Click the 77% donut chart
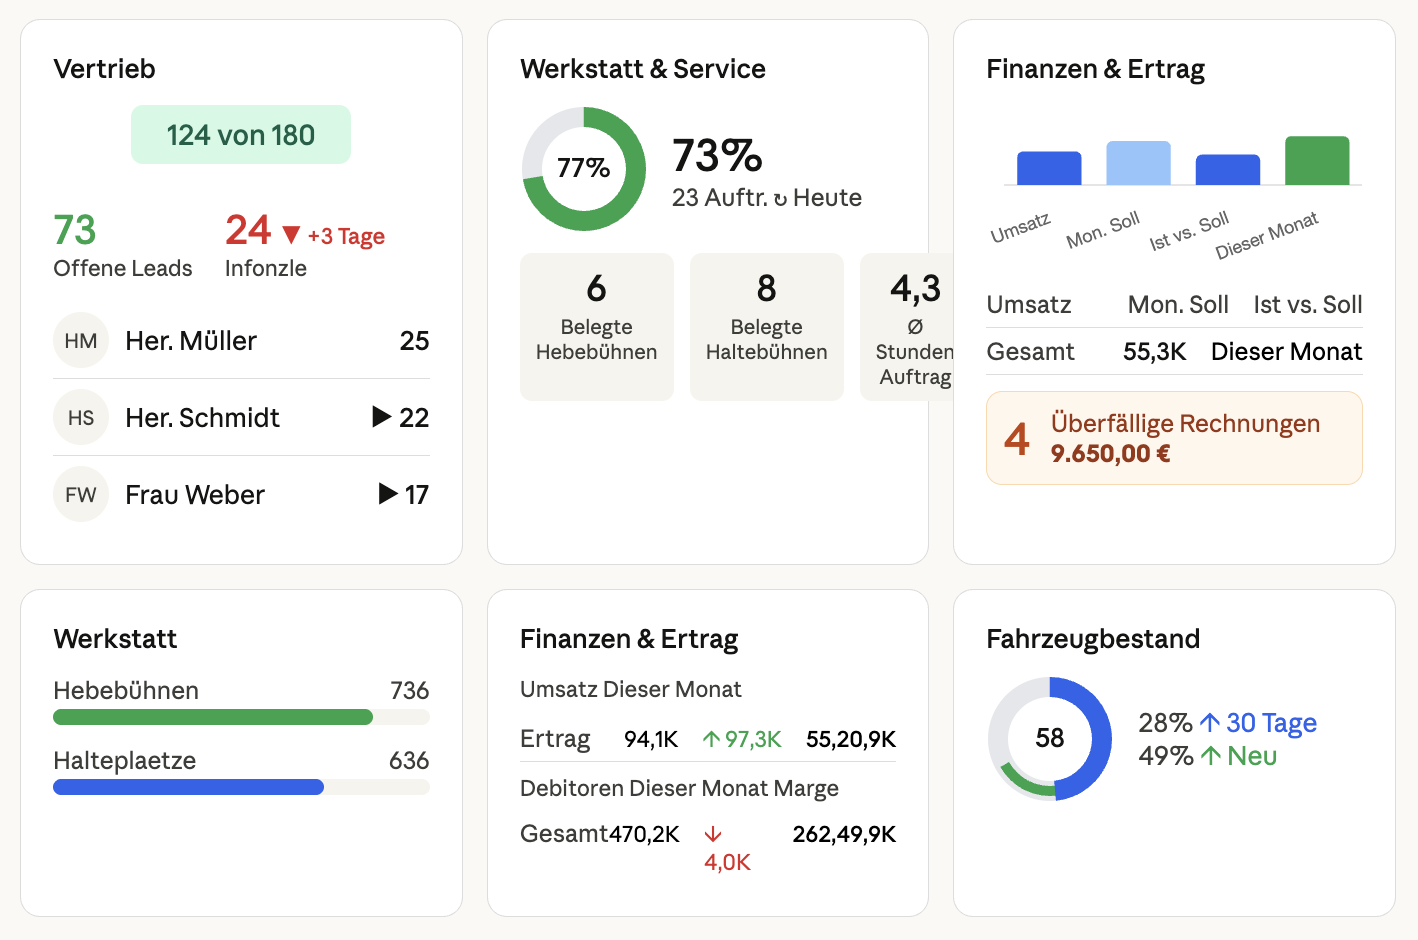The height and width of the screenshot is (940, 1418). [584, 169]
